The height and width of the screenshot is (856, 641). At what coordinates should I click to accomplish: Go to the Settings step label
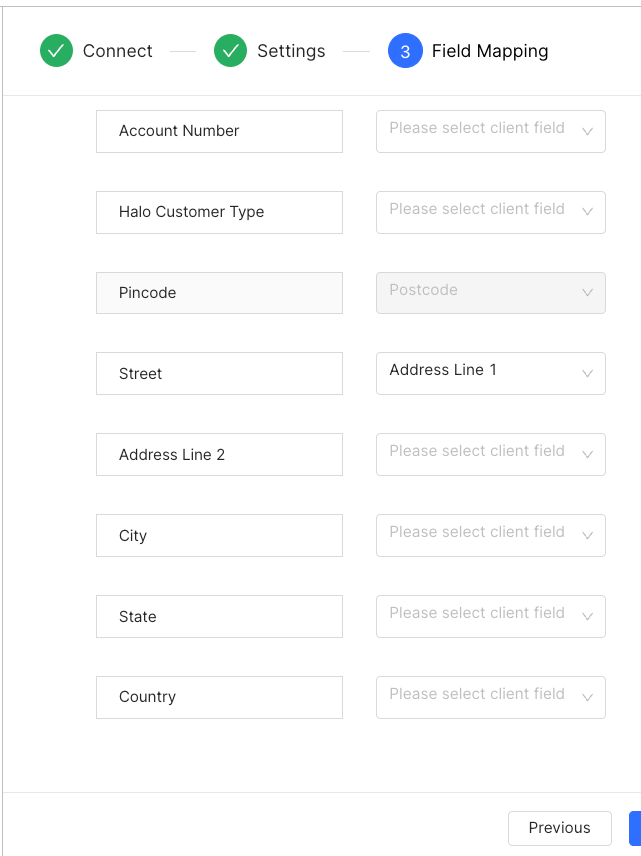click(x=291, y=51)
